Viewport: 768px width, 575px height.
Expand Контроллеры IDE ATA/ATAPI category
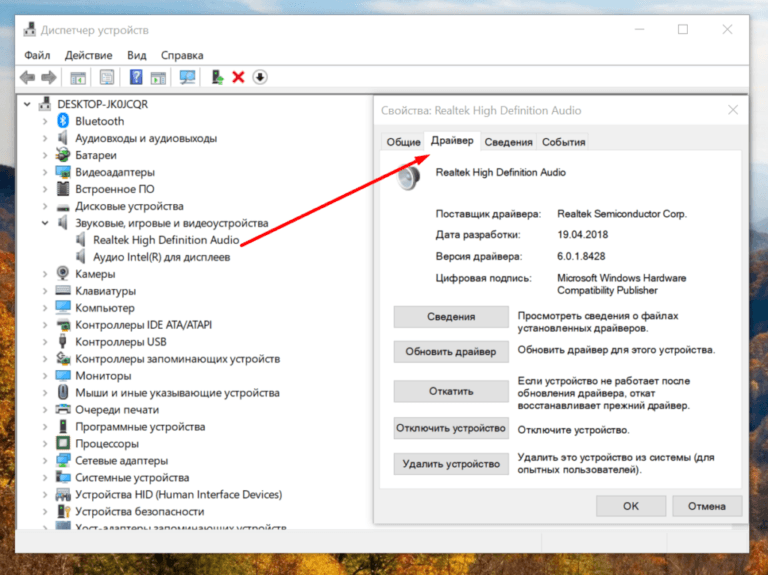pos(45,325)
